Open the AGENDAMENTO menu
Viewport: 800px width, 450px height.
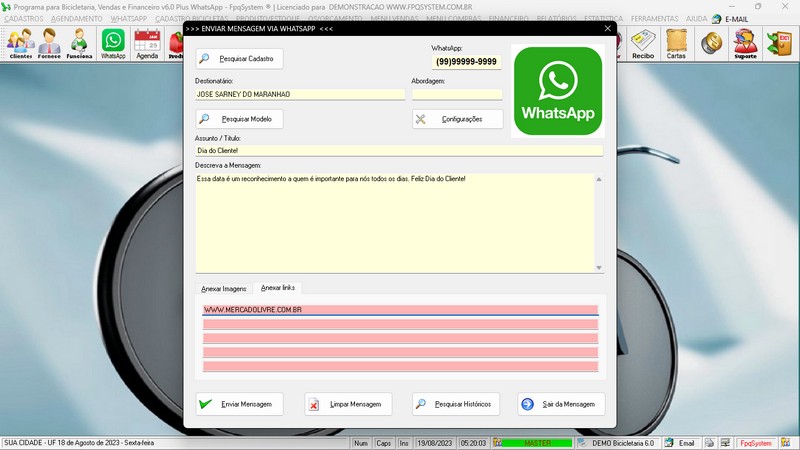pos(77,19)
